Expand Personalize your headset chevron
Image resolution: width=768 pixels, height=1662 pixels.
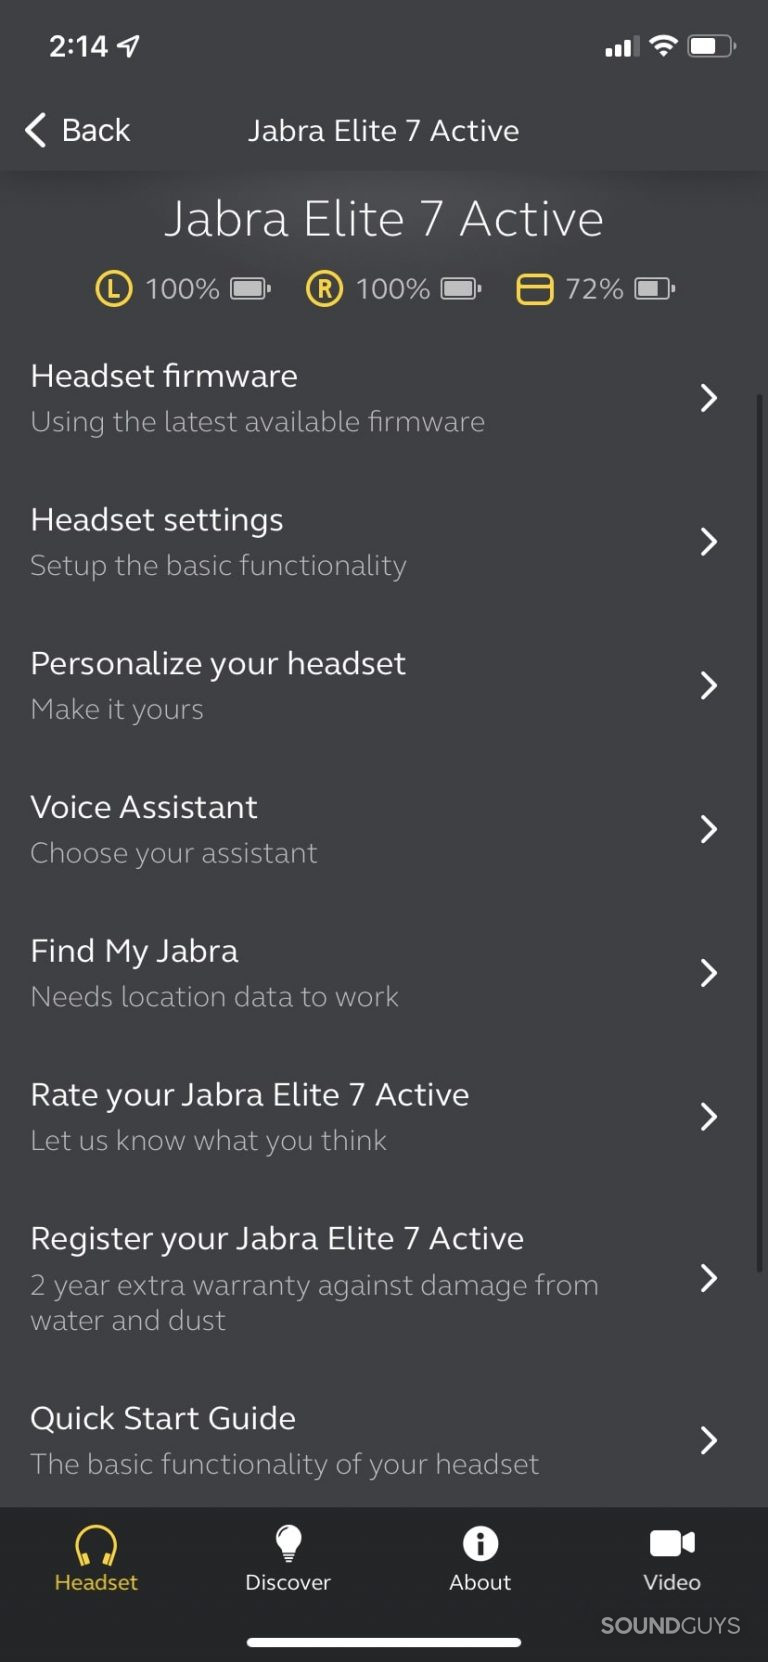point(708,686)
